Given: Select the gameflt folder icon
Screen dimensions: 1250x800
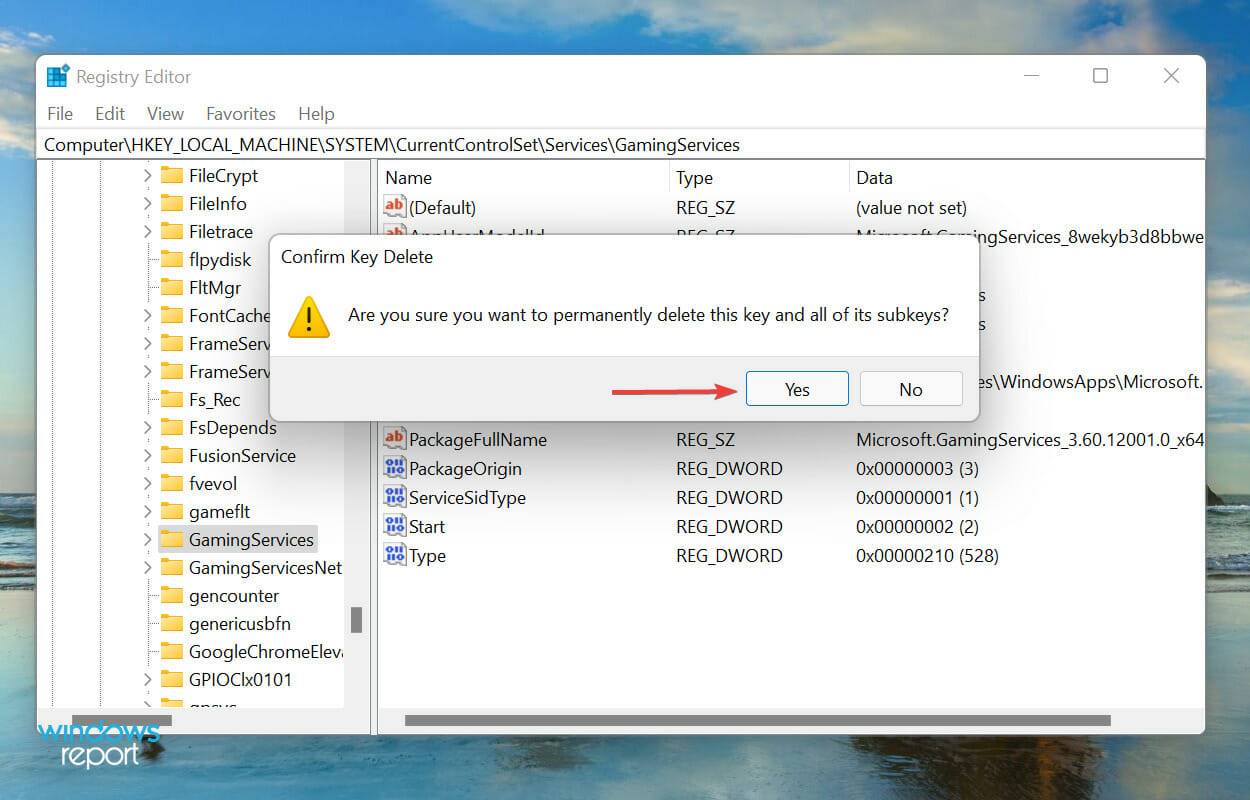Looking at the screenshot, I should (172, 511).
